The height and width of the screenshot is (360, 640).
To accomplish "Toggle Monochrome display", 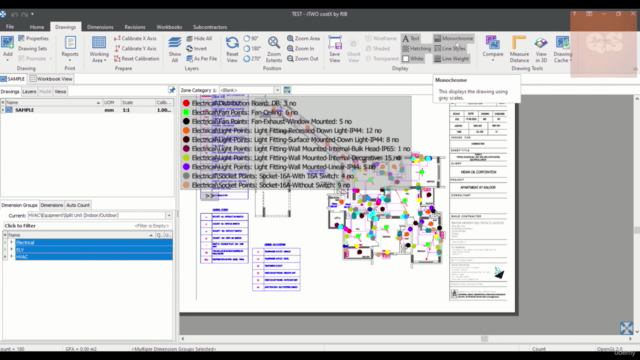I will click(x=453, y=38).
